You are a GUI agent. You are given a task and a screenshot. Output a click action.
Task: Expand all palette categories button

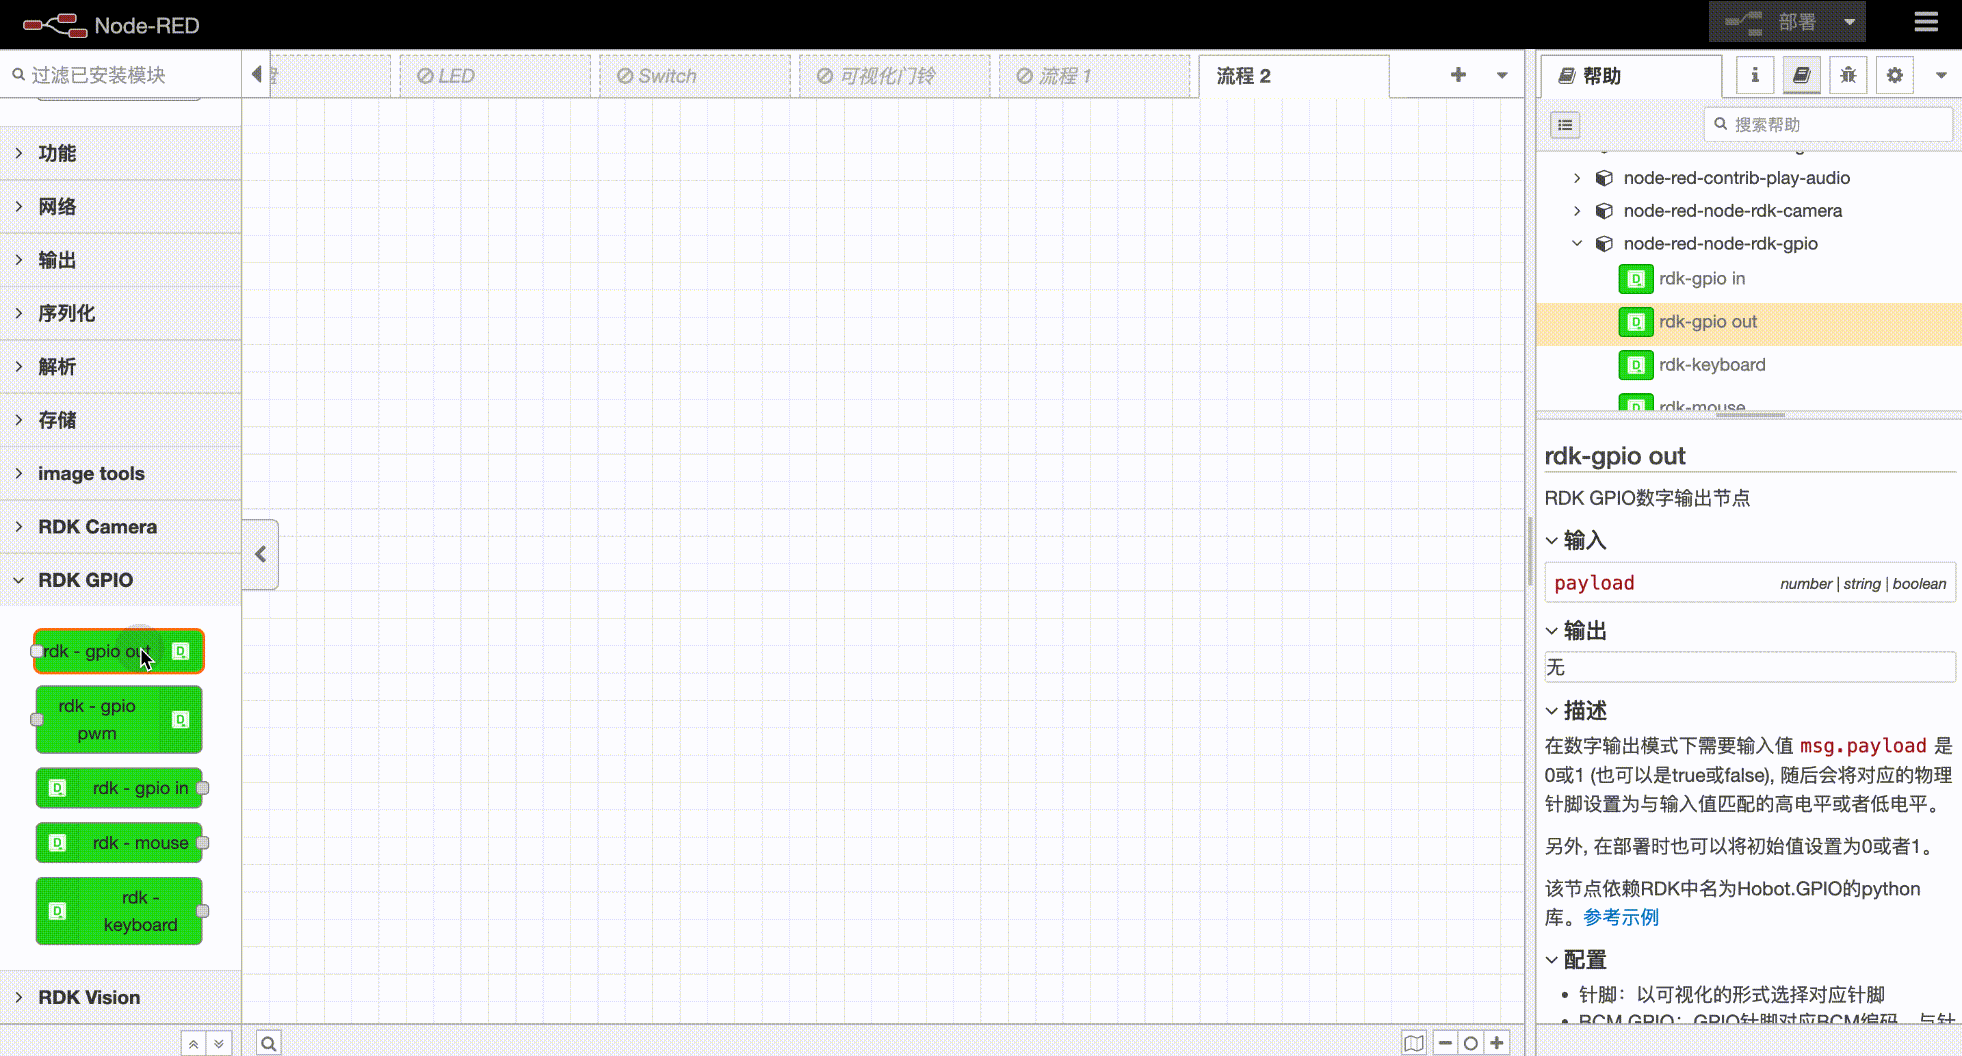219,1043
